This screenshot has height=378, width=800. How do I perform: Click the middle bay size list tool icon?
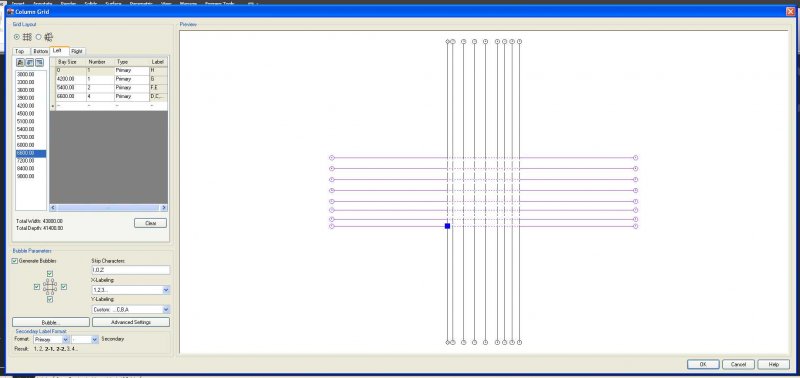(30, 62)
